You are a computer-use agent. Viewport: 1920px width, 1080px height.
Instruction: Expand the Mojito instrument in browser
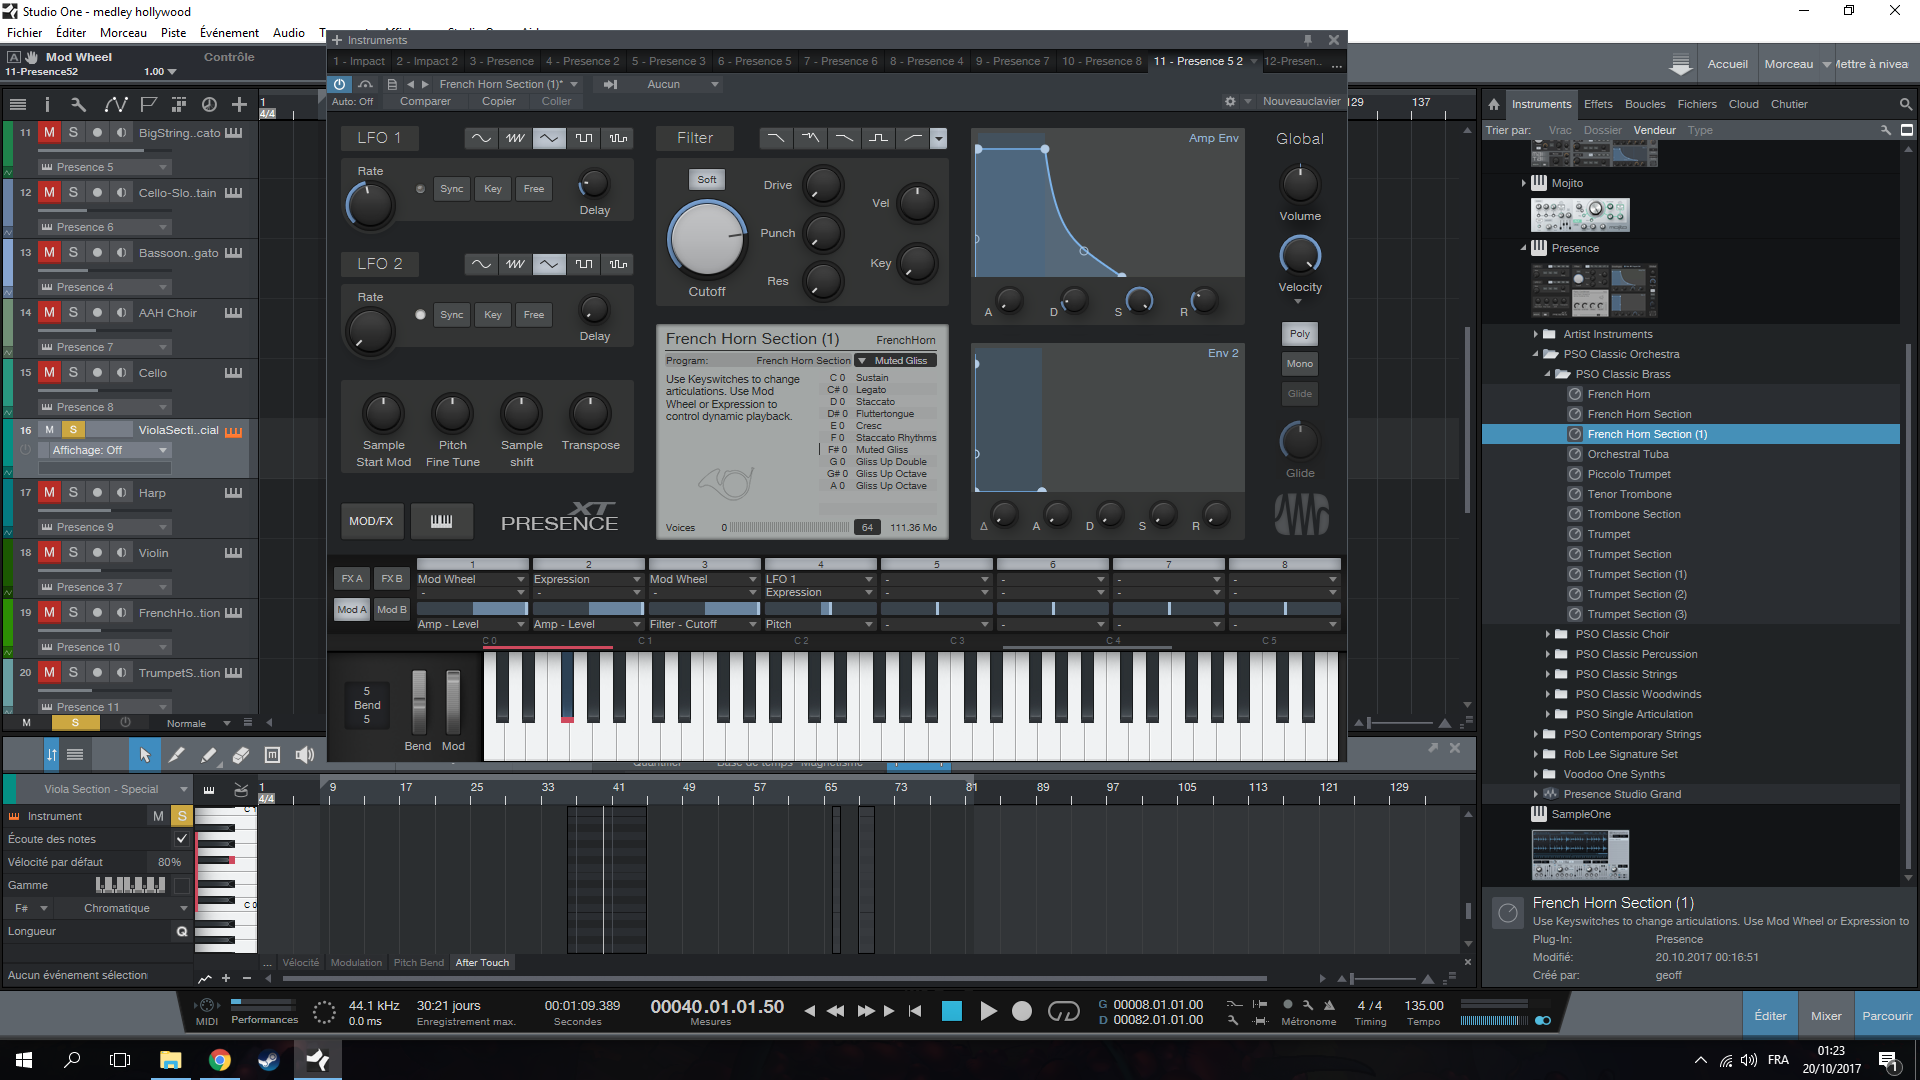click(x=1524, y=183)
